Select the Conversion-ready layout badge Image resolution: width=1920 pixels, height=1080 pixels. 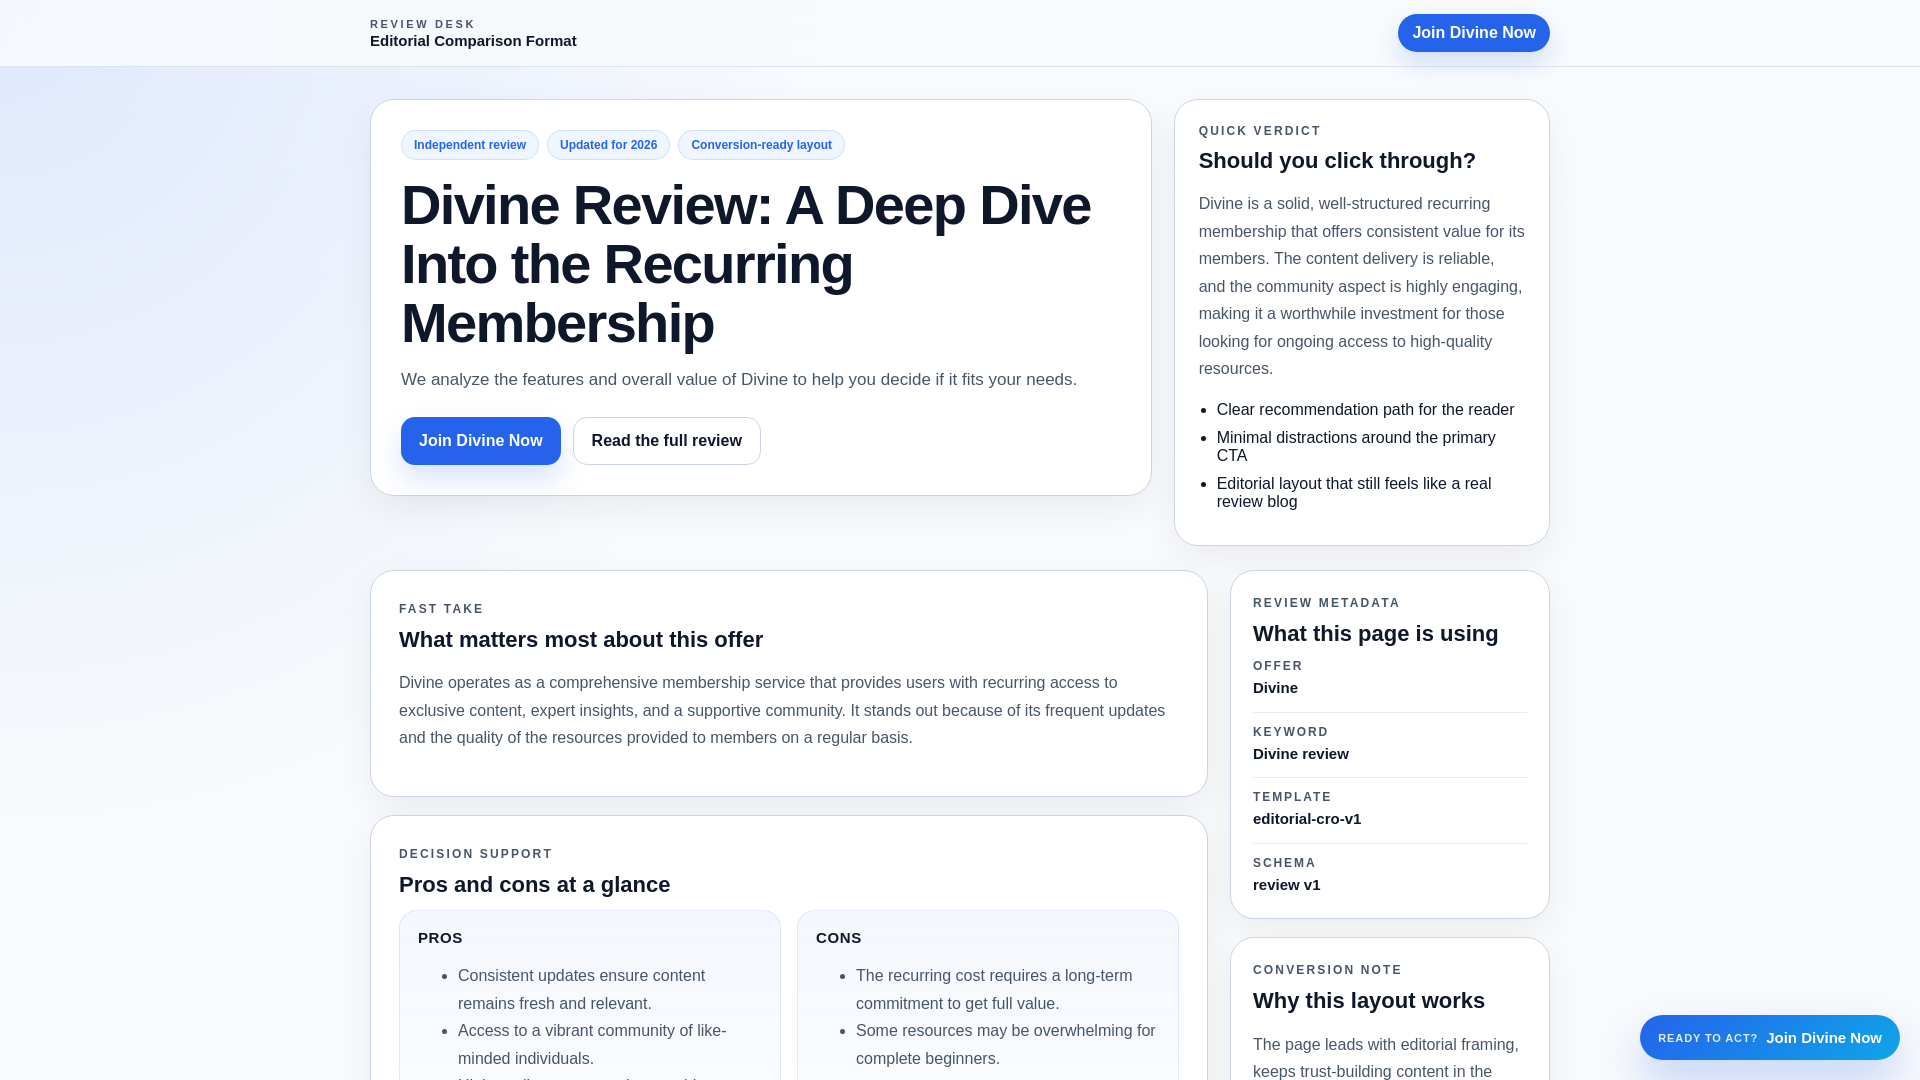tap(761, 145)
